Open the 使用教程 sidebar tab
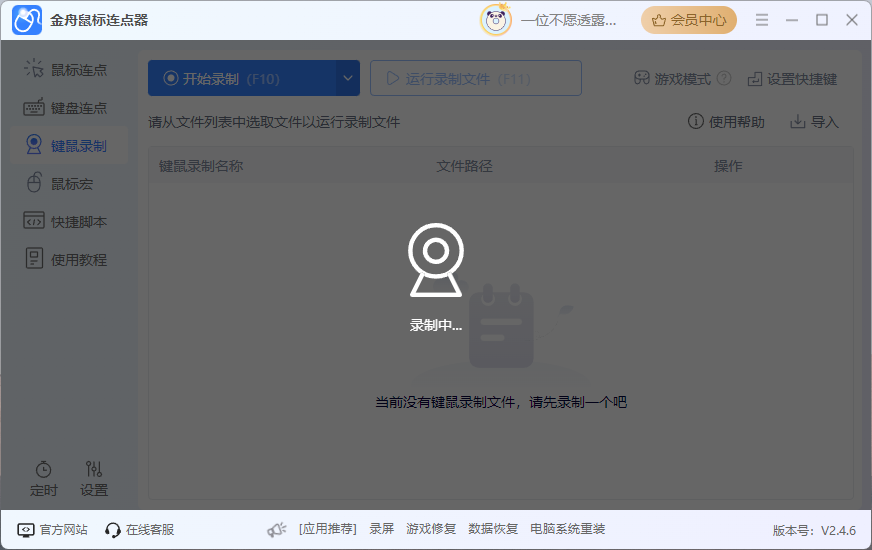The height and width of the screenshot is (550, 872). tap(66, 259)
